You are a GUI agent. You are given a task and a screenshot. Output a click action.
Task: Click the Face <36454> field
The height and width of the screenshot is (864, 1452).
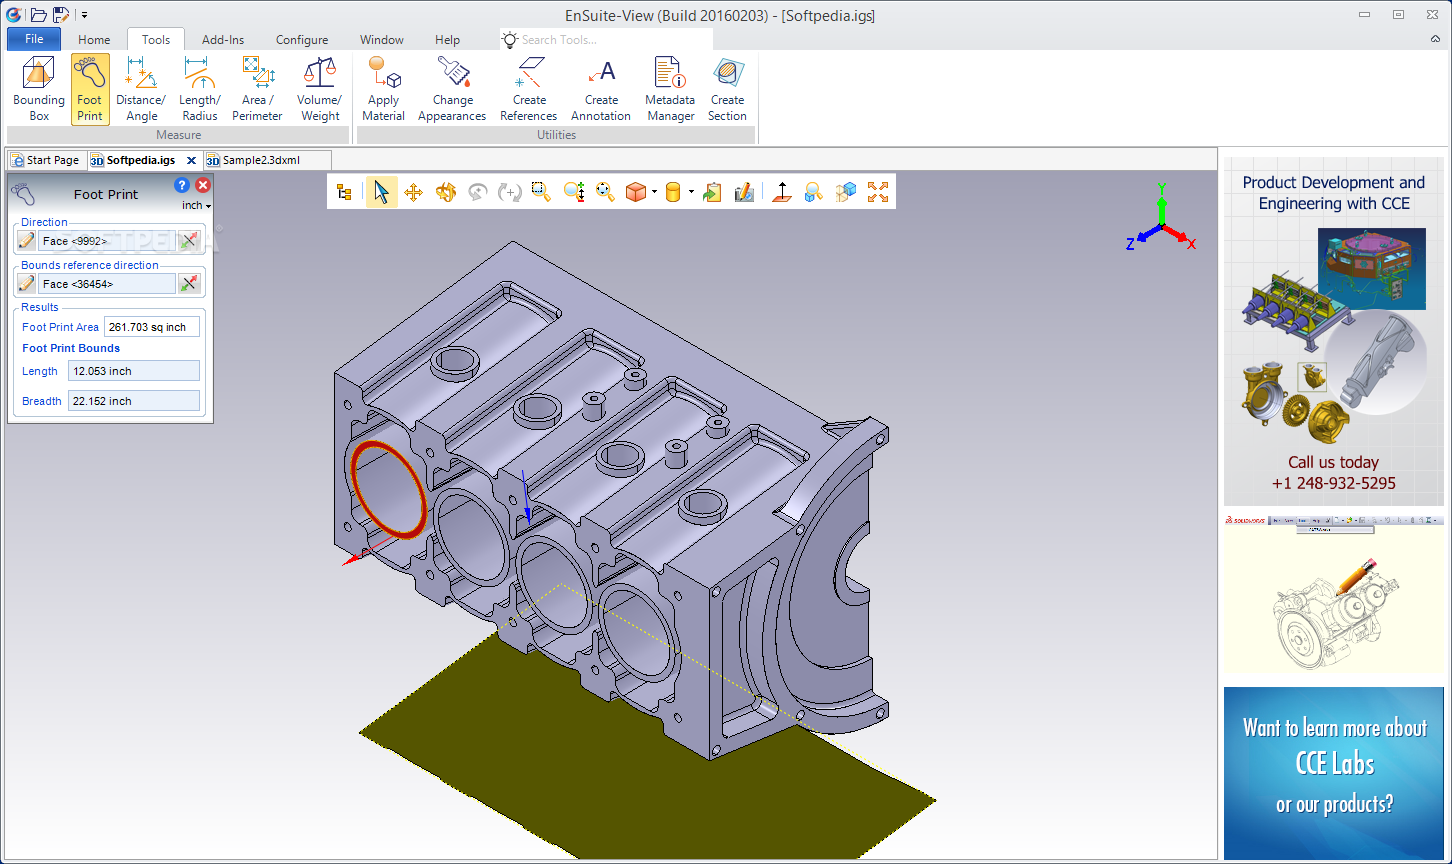pos(107,284)
